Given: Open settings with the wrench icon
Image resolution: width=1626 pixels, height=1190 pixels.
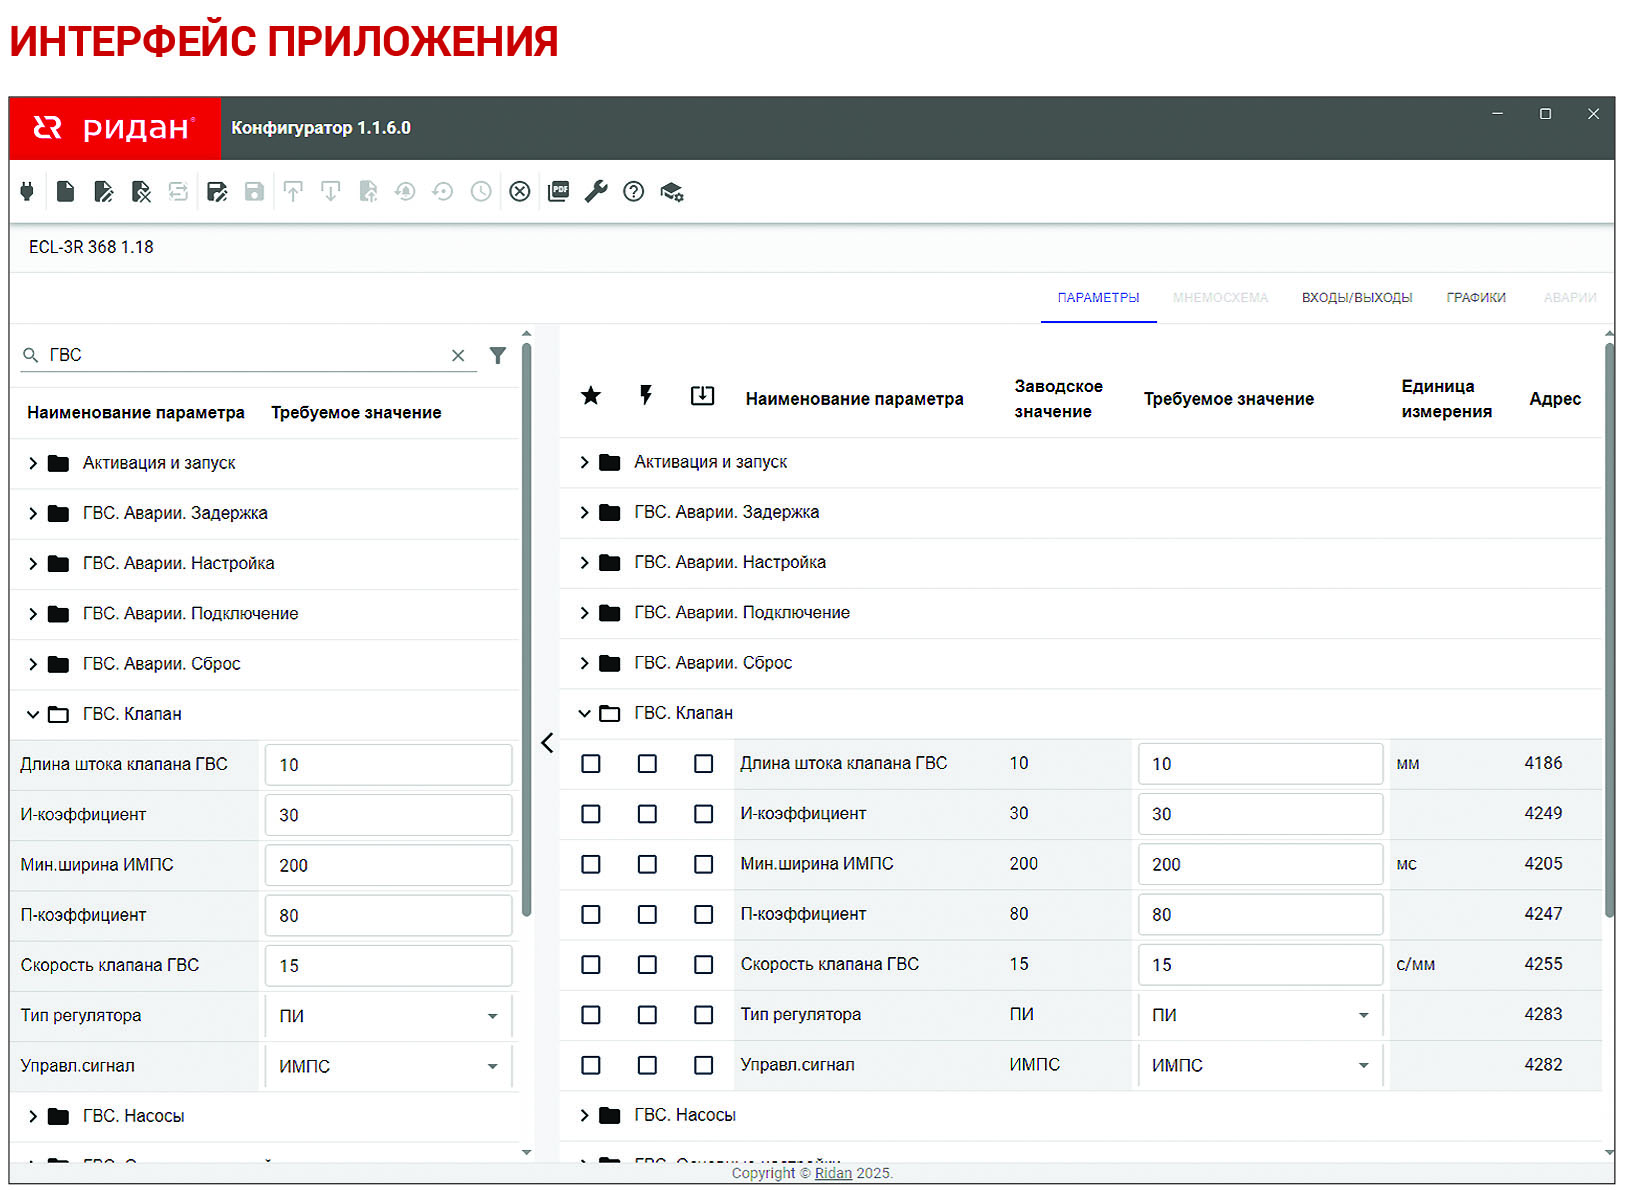Looking at the screenshot, I should (x=596, y=191).
